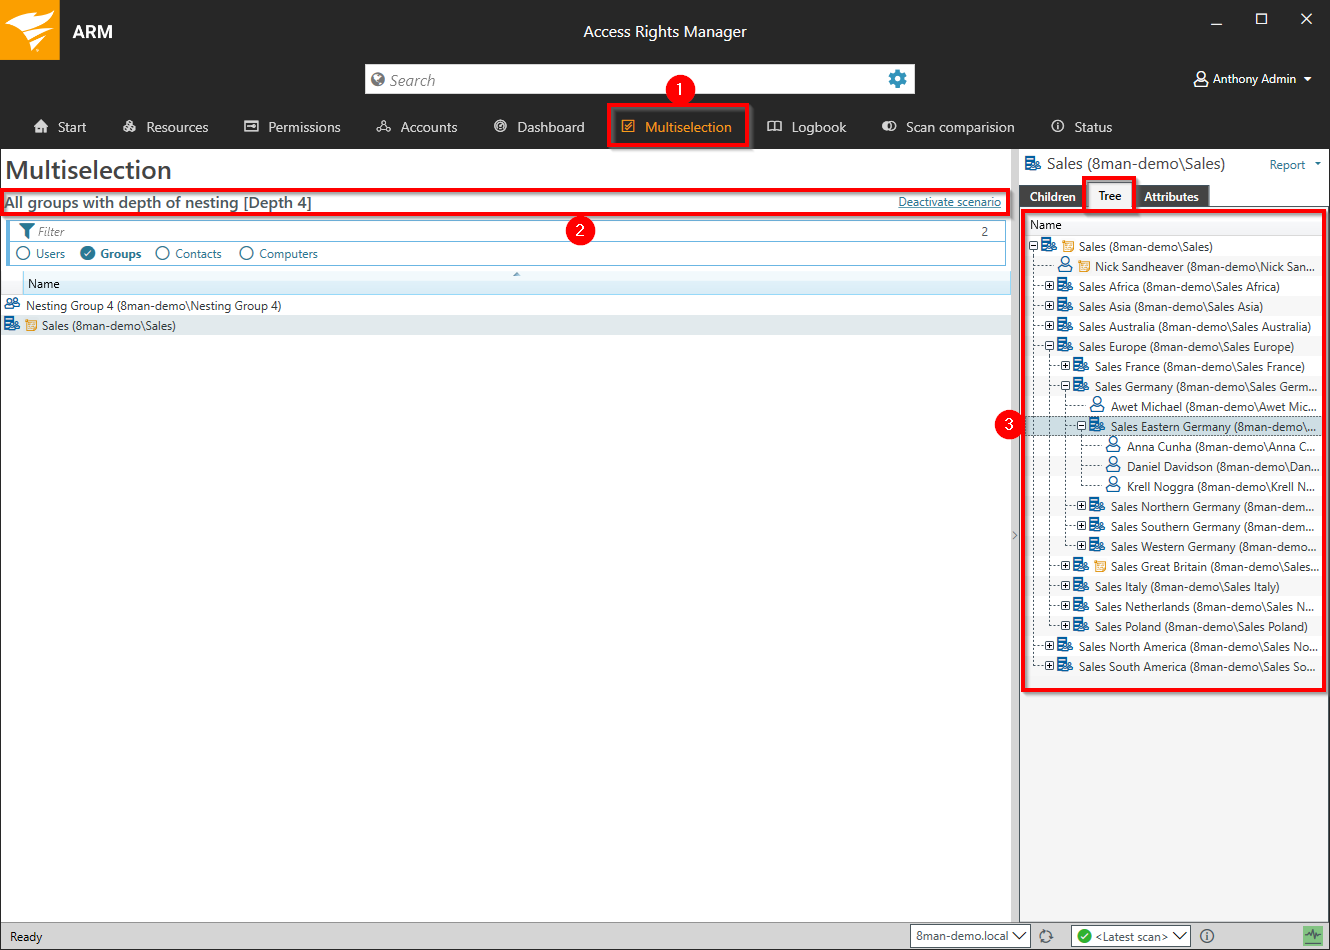Screen dimensions: 1330x950
Task: Open Start via the home icon
Action: point(41,127)
